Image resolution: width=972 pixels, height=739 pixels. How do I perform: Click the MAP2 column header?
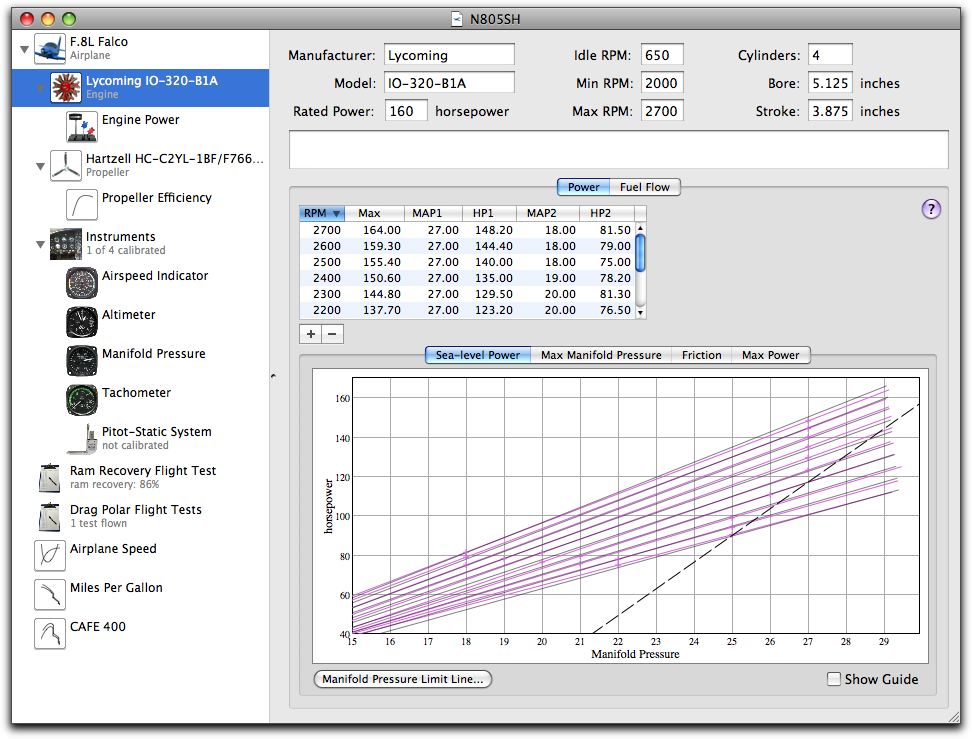coord(548,213)
